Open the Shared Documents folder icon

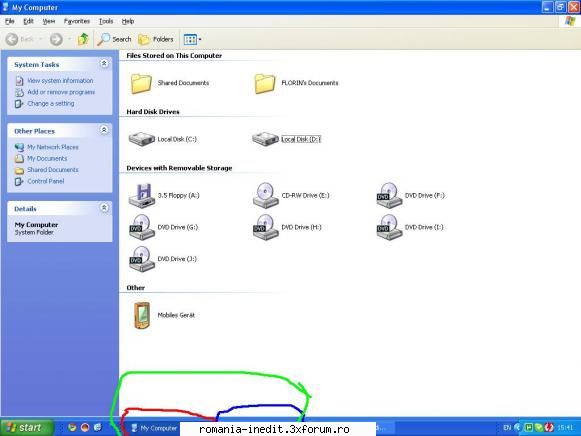[x=142, y=83]
